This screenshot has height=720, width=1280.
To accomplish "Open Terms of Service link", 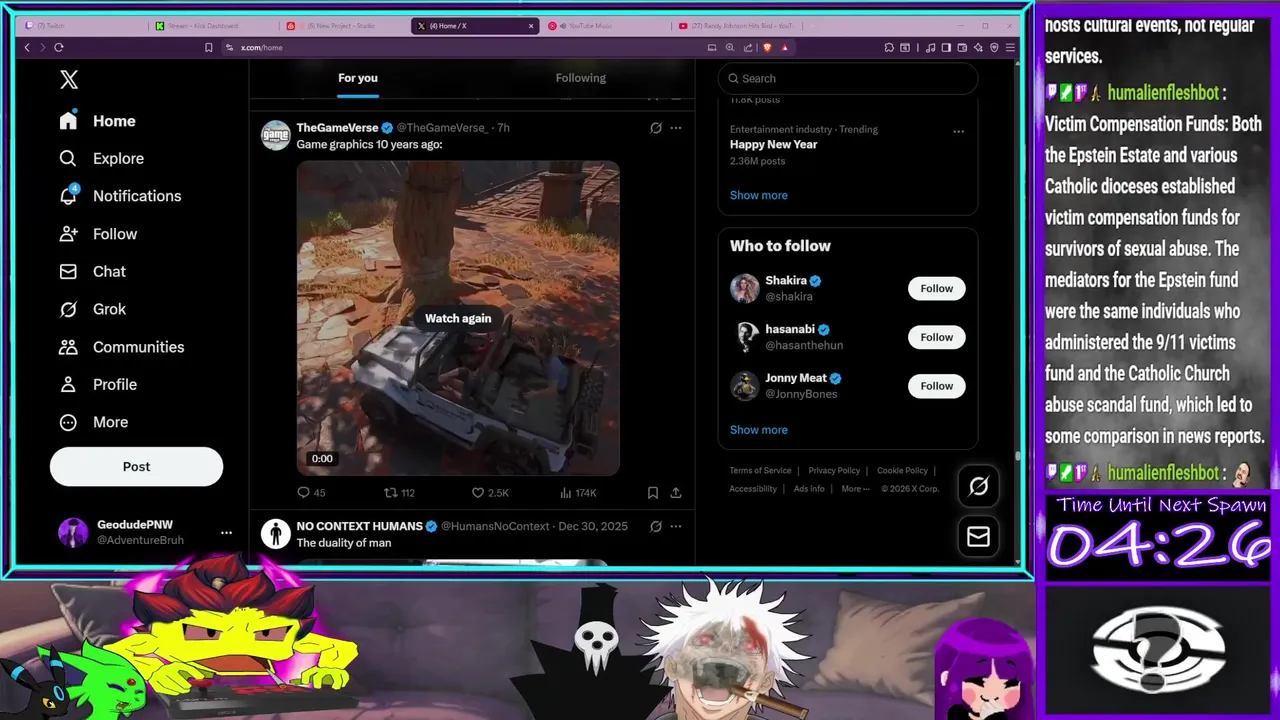I will click(x=760, y=470).
